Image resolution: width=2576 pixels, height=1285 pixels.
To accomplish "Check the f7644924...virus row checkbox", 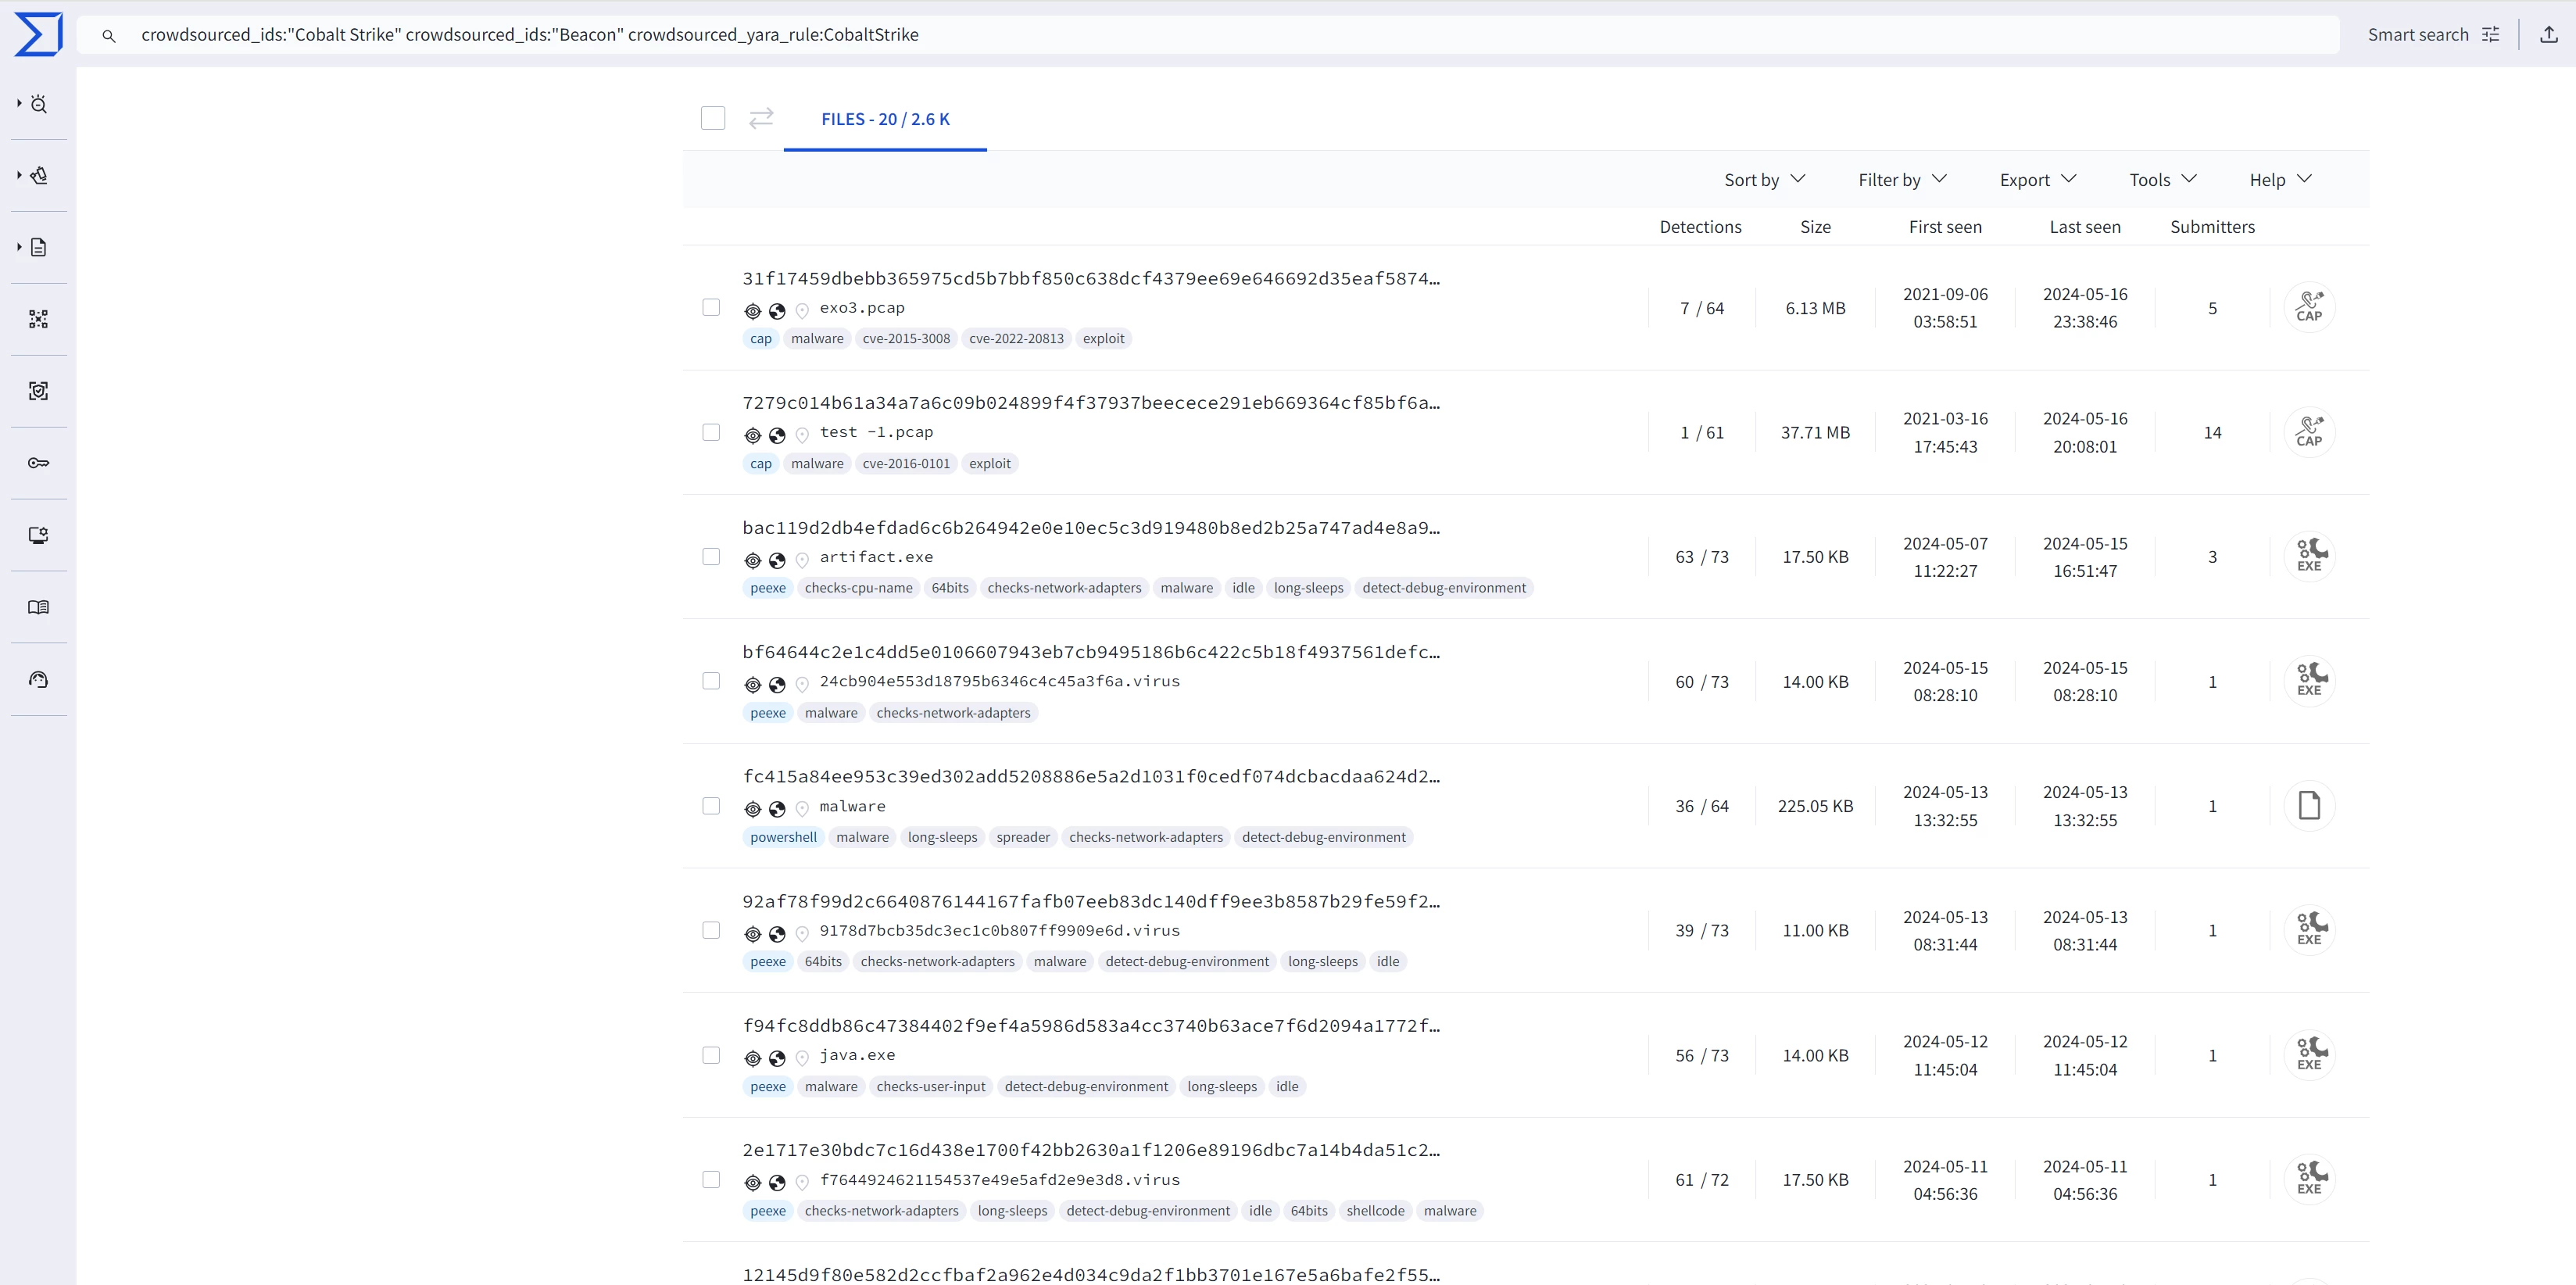I will [711, 1180].
